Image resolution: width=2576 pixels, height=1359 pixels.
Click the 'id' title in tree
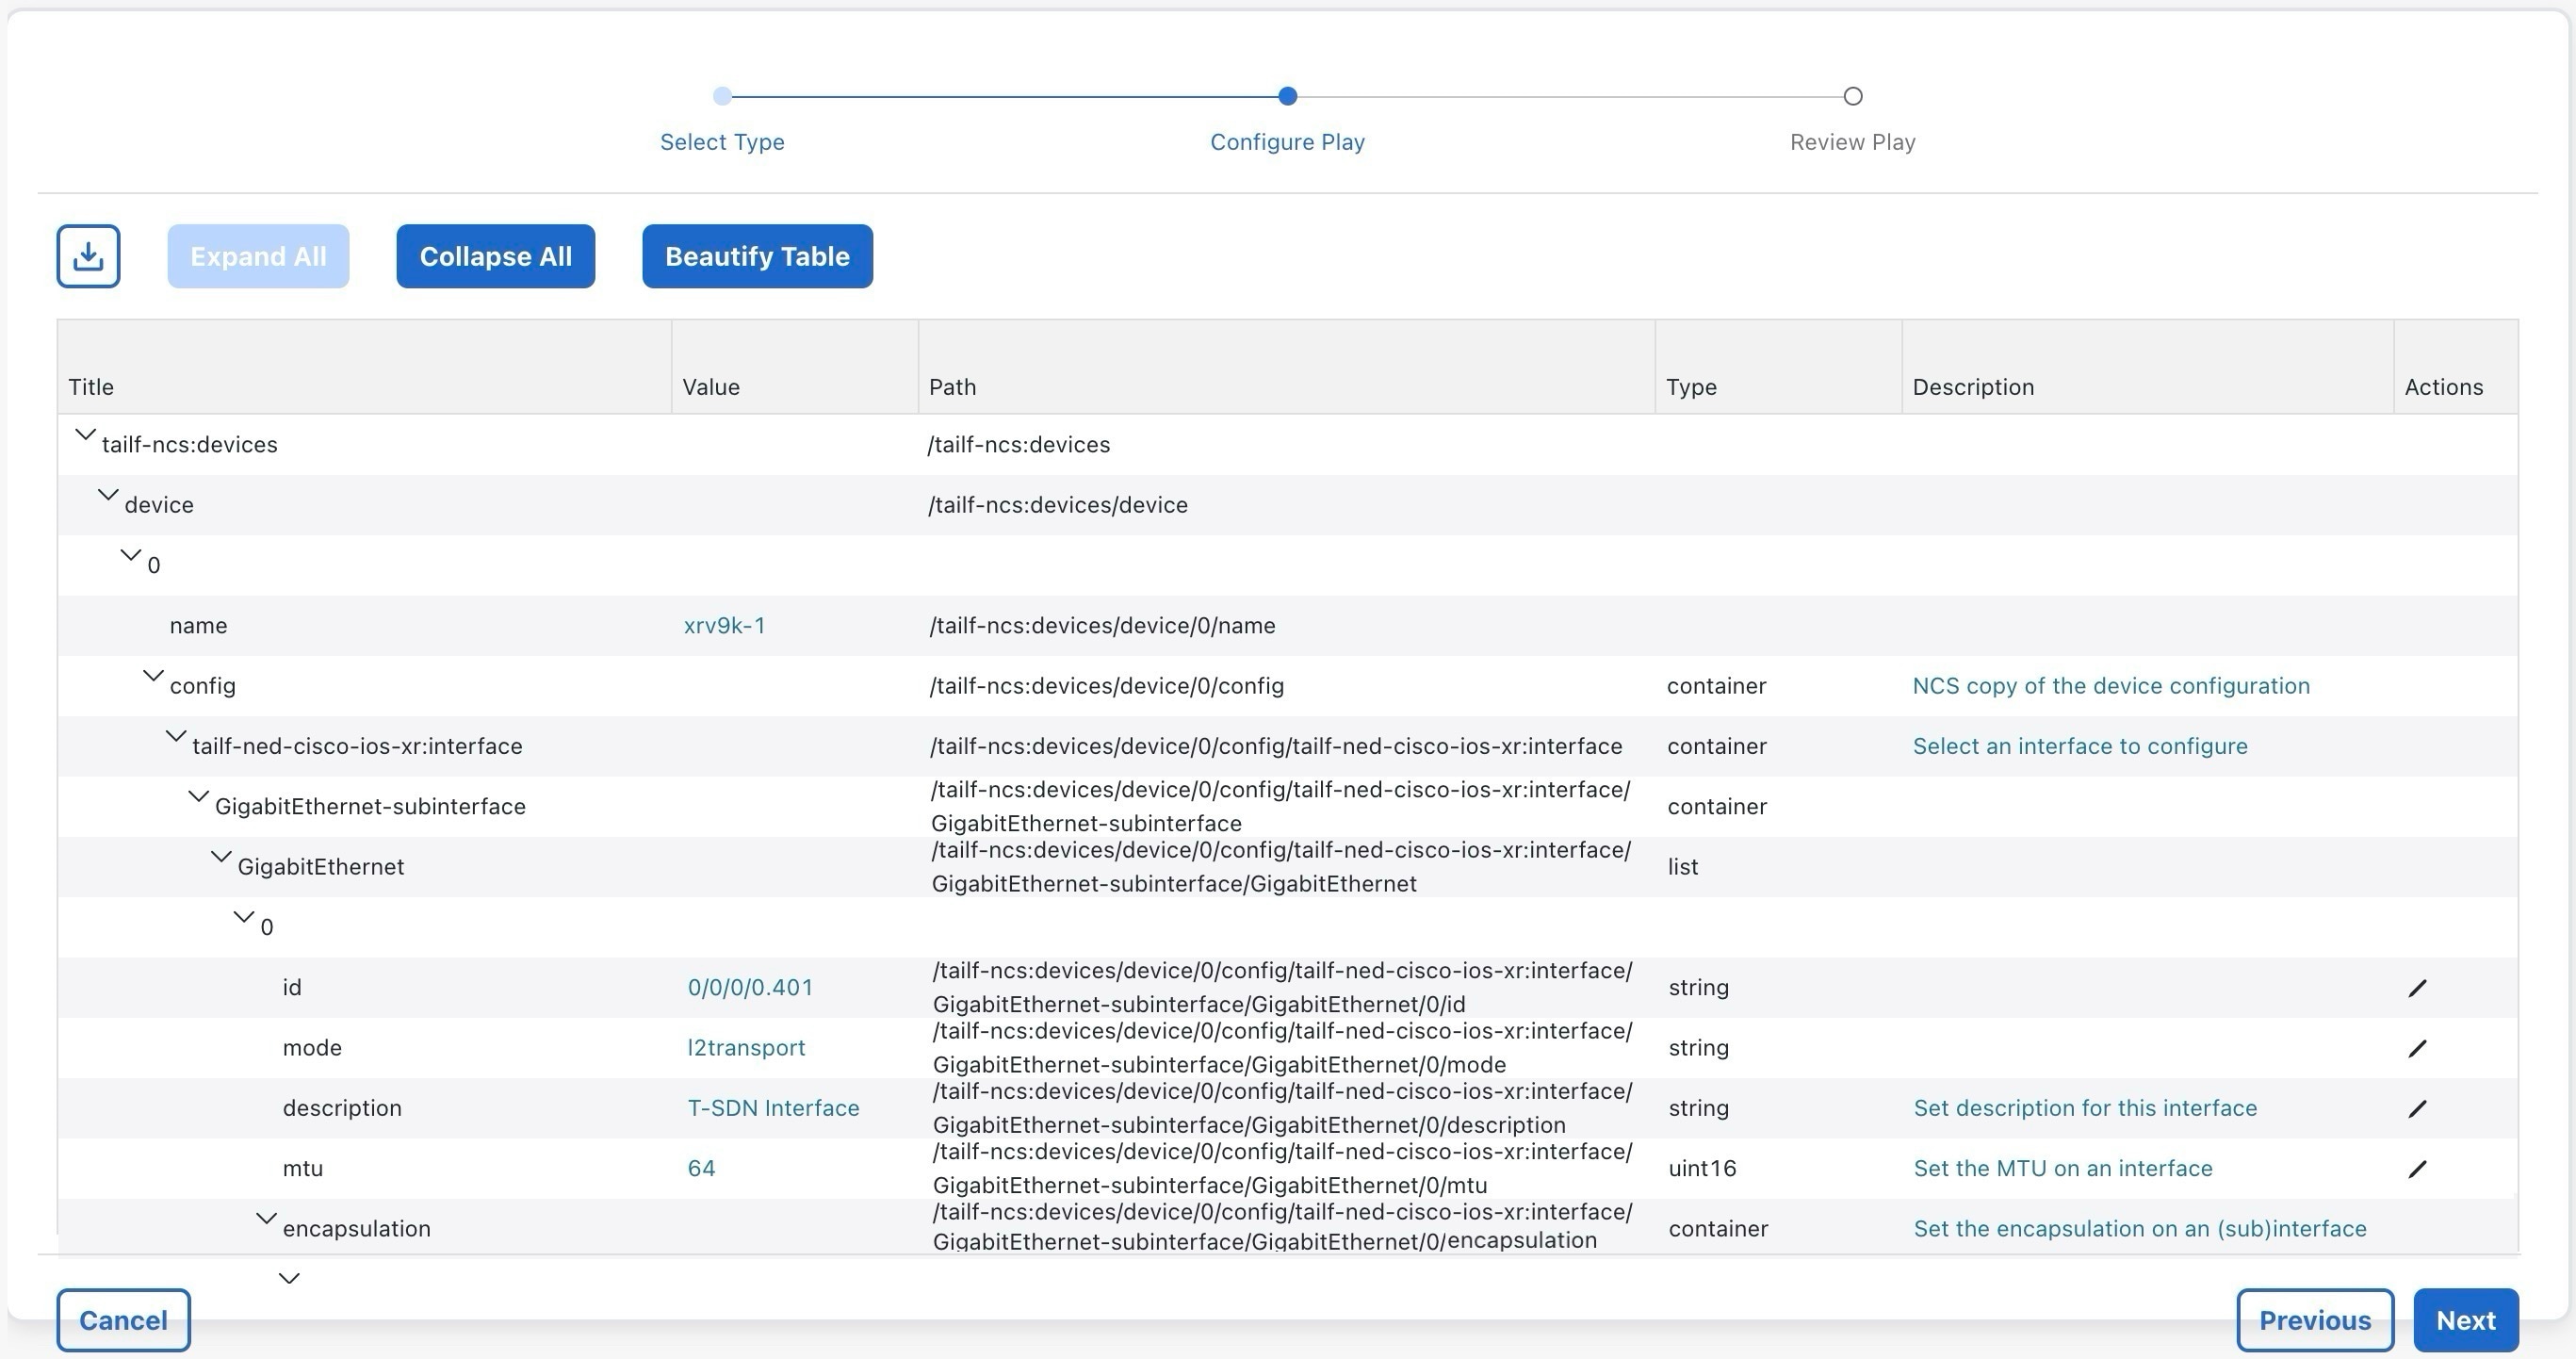291,988
